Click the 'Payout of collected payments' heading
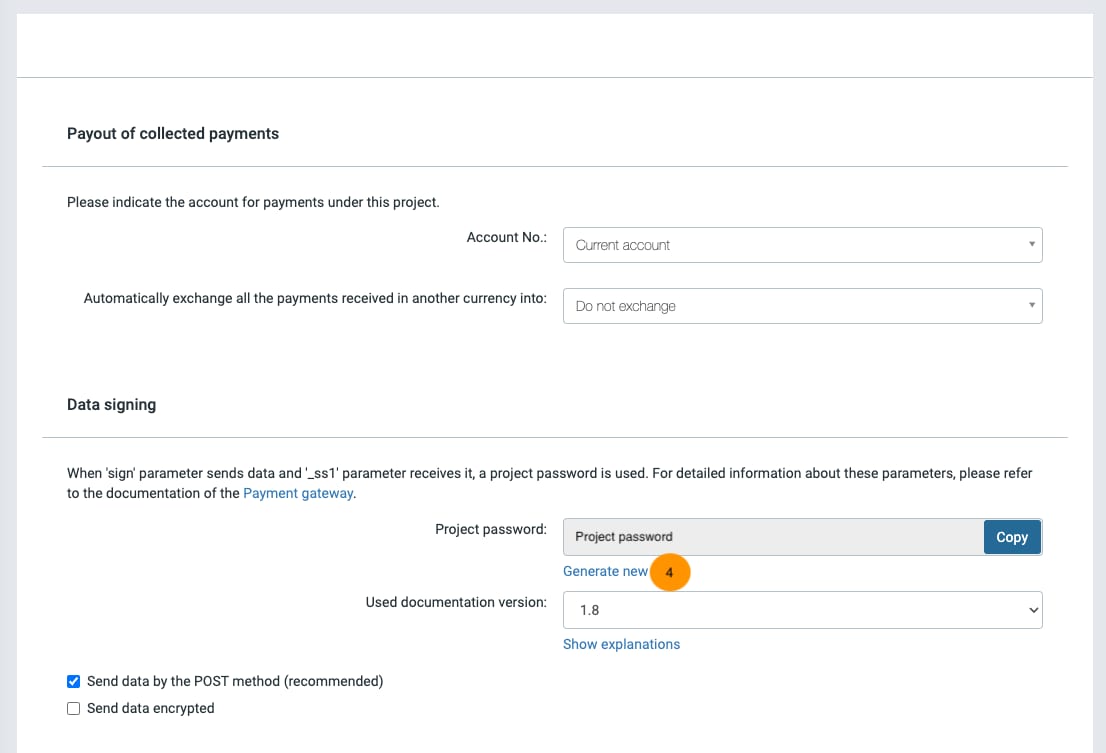 coord(173,133)
